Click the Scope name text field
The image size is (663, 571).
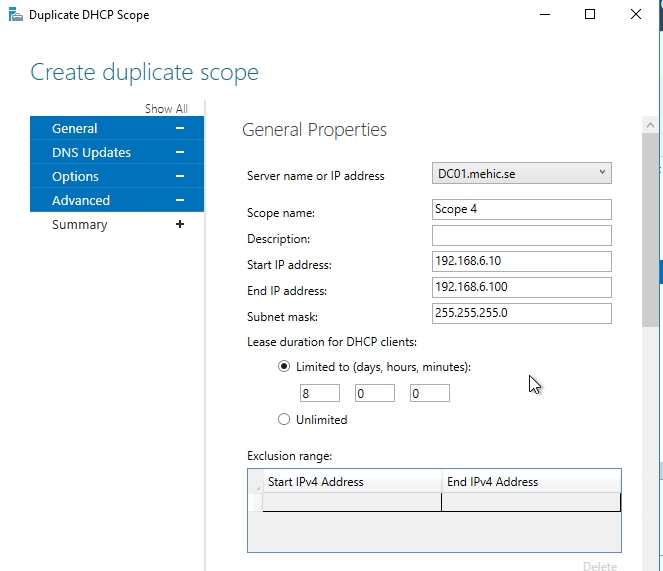coord(521,209)
